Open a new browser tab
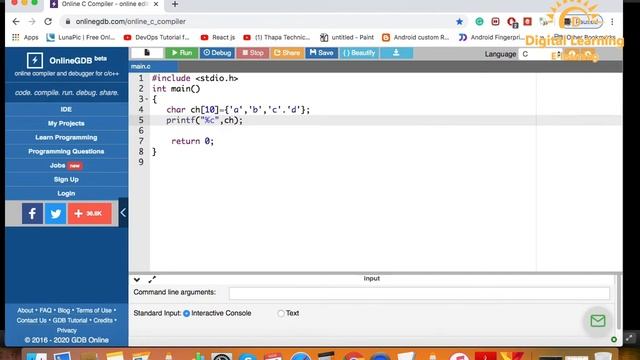 pyautogui.click(x=175, y=4)
